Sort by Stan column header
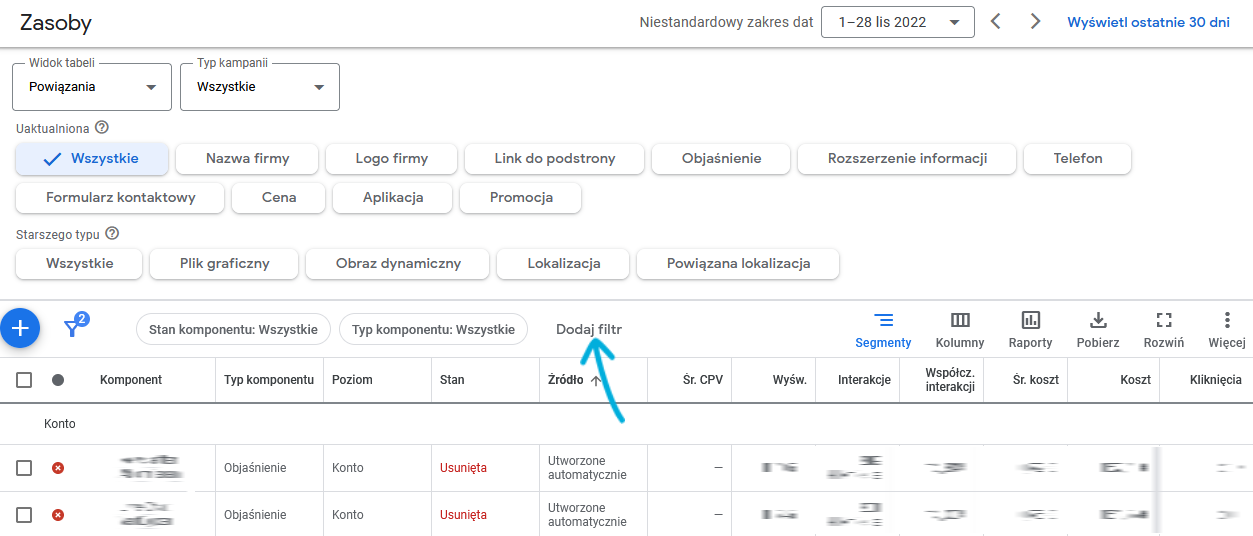Viewport: 1253px width, 536px height. (452, 380)
